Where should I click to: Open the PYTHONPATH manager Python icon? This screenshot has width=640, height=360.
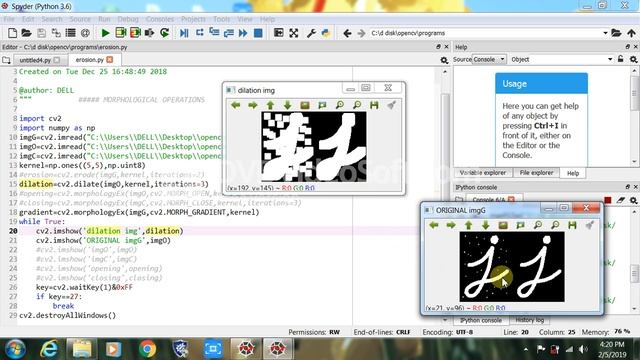click(326, 33)
